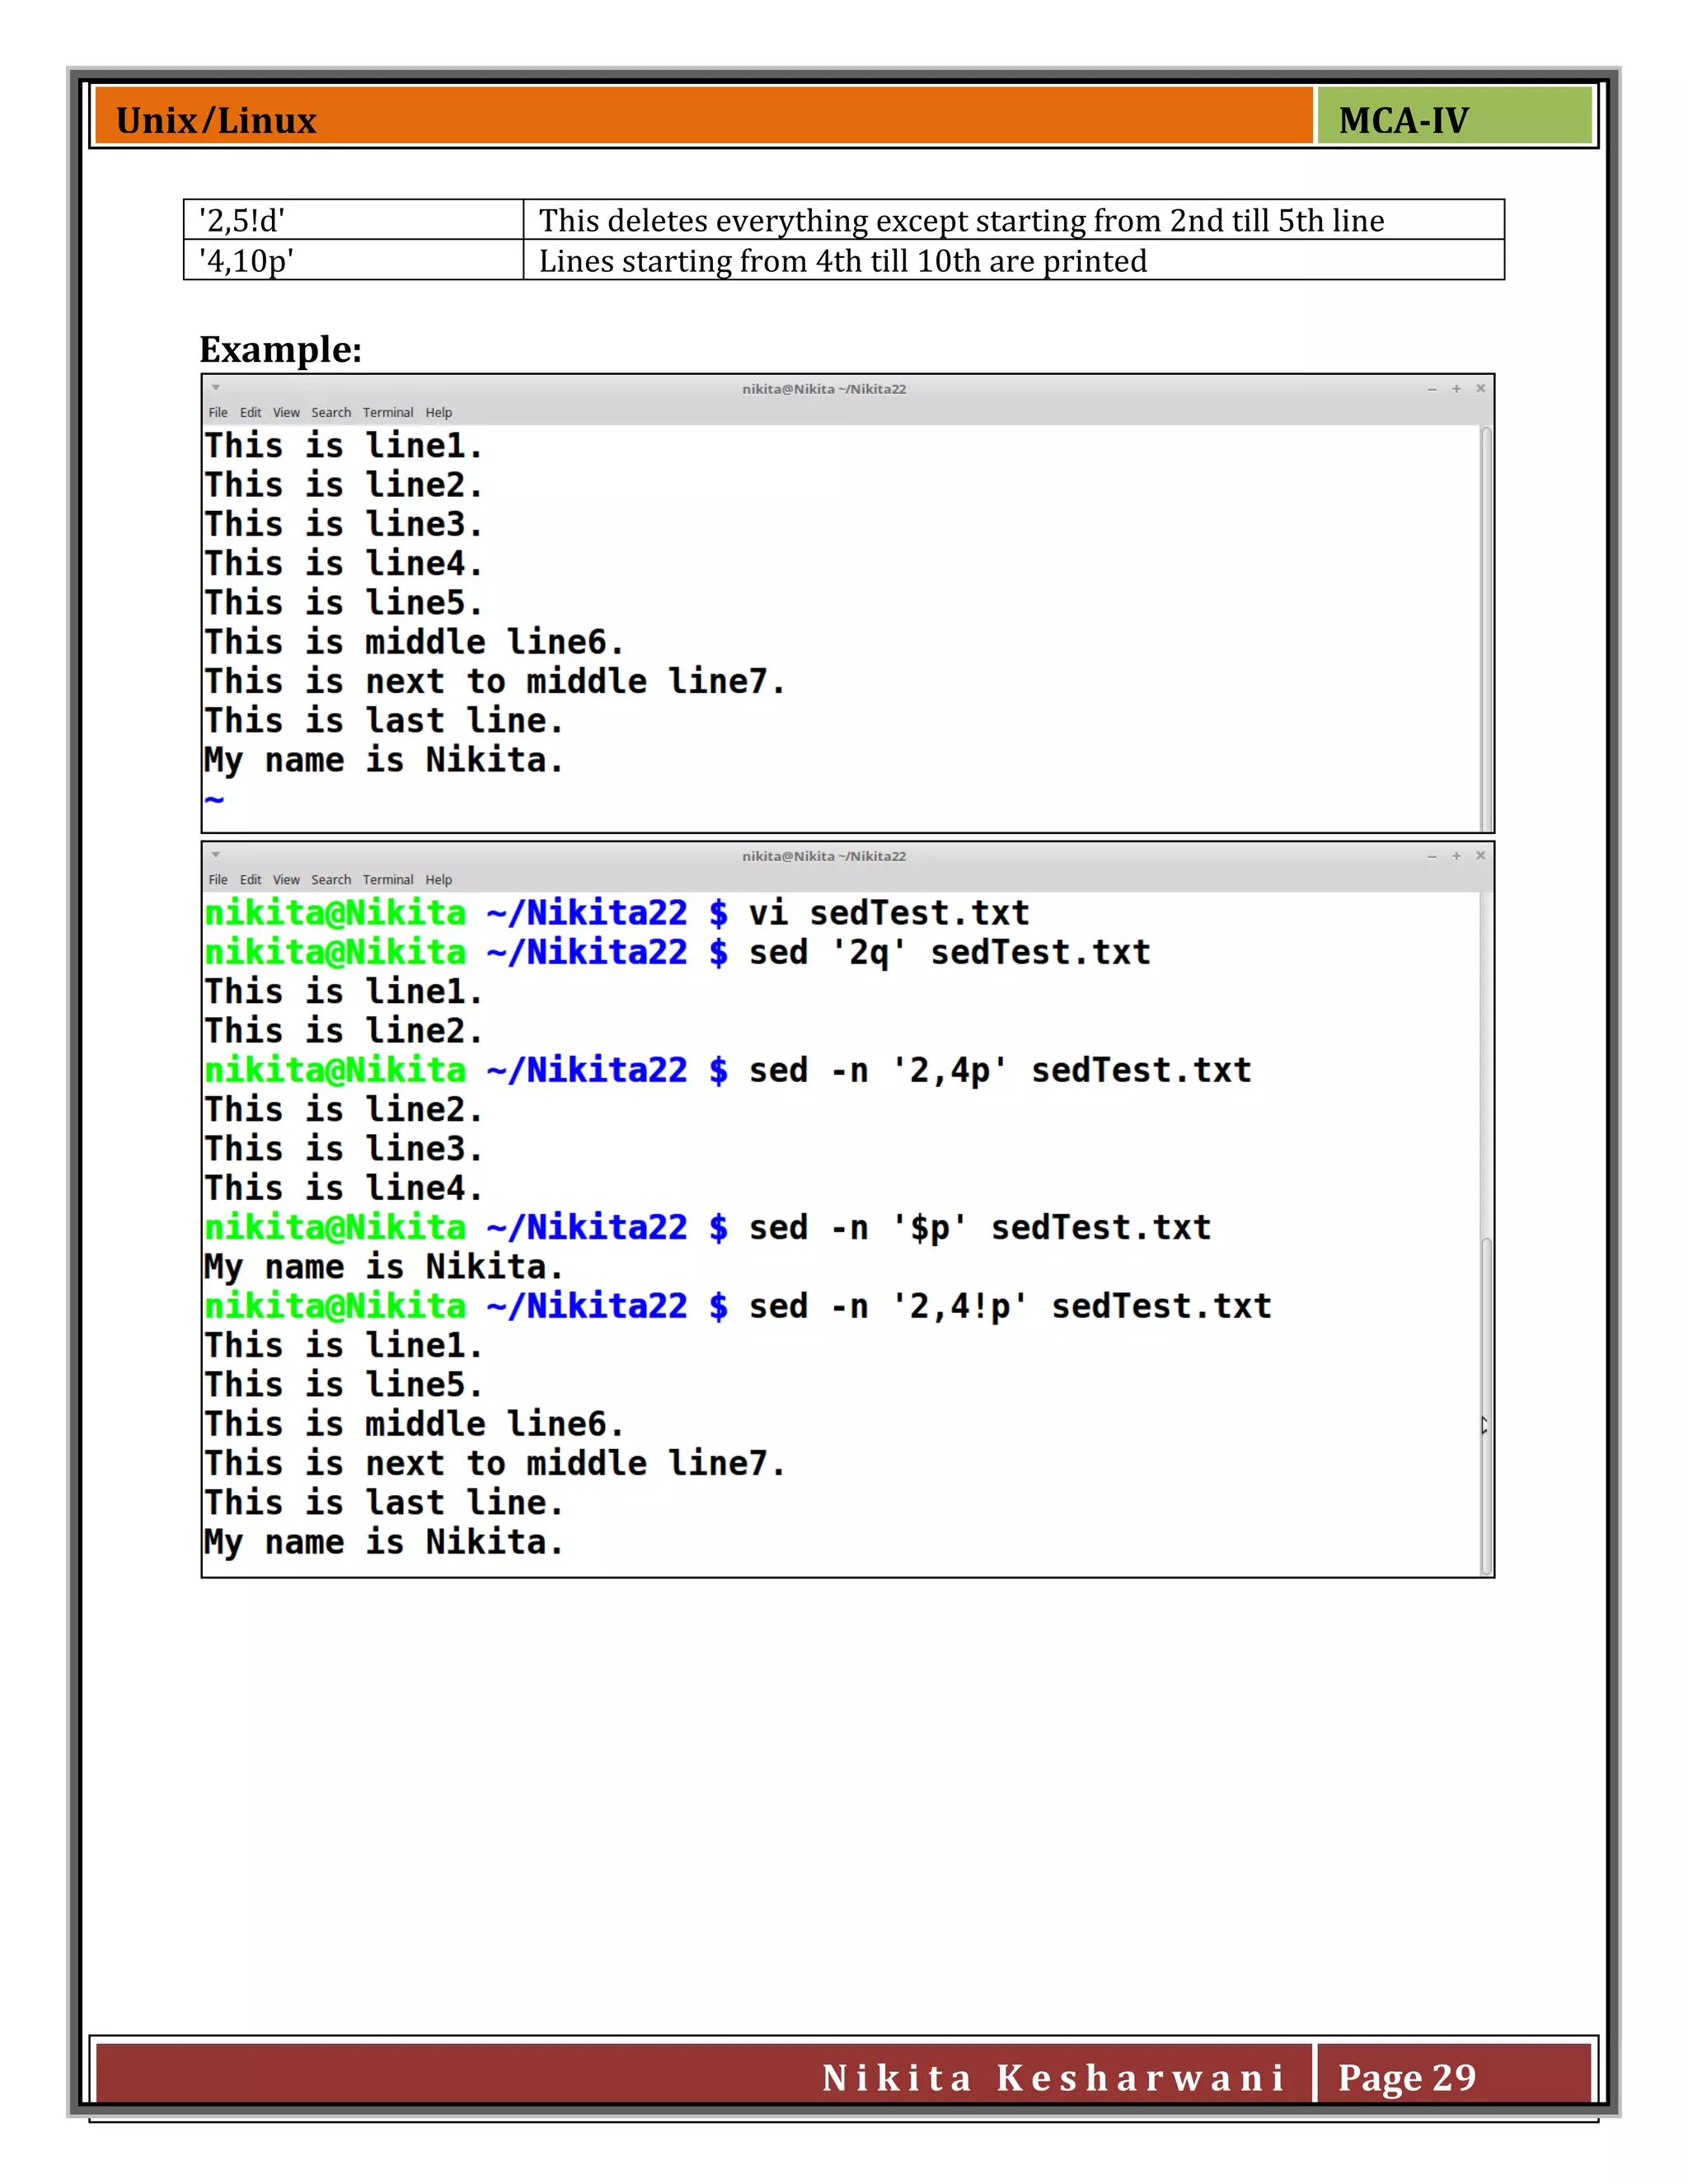Open View menu in upper terminal window

[x=286, y=412]
